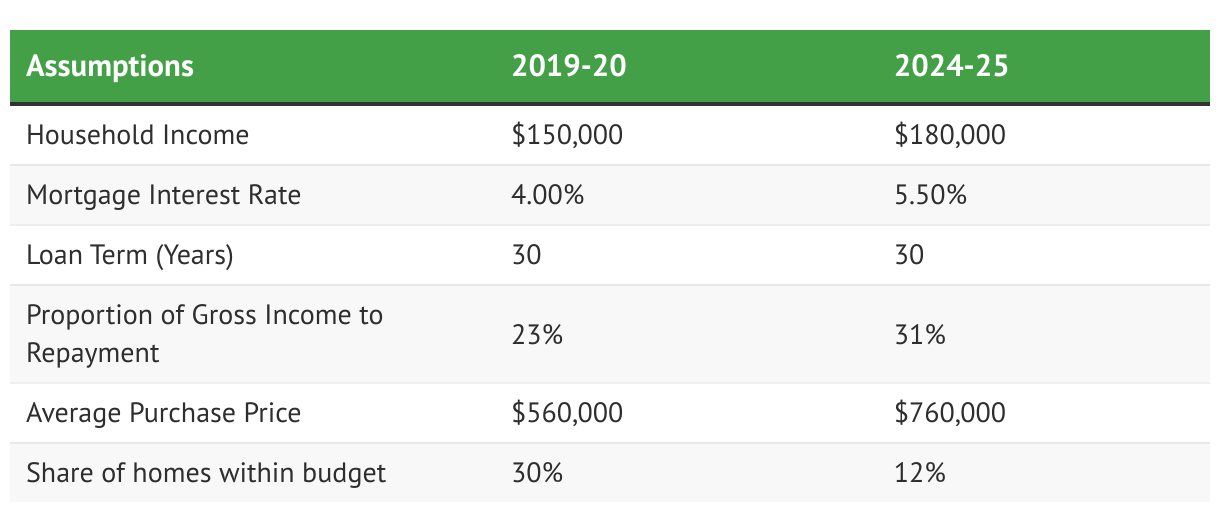The width and height of the screenshot is (1220, 512).
Task: Select the Household Income row label
Action: click(x=138, y=134)
